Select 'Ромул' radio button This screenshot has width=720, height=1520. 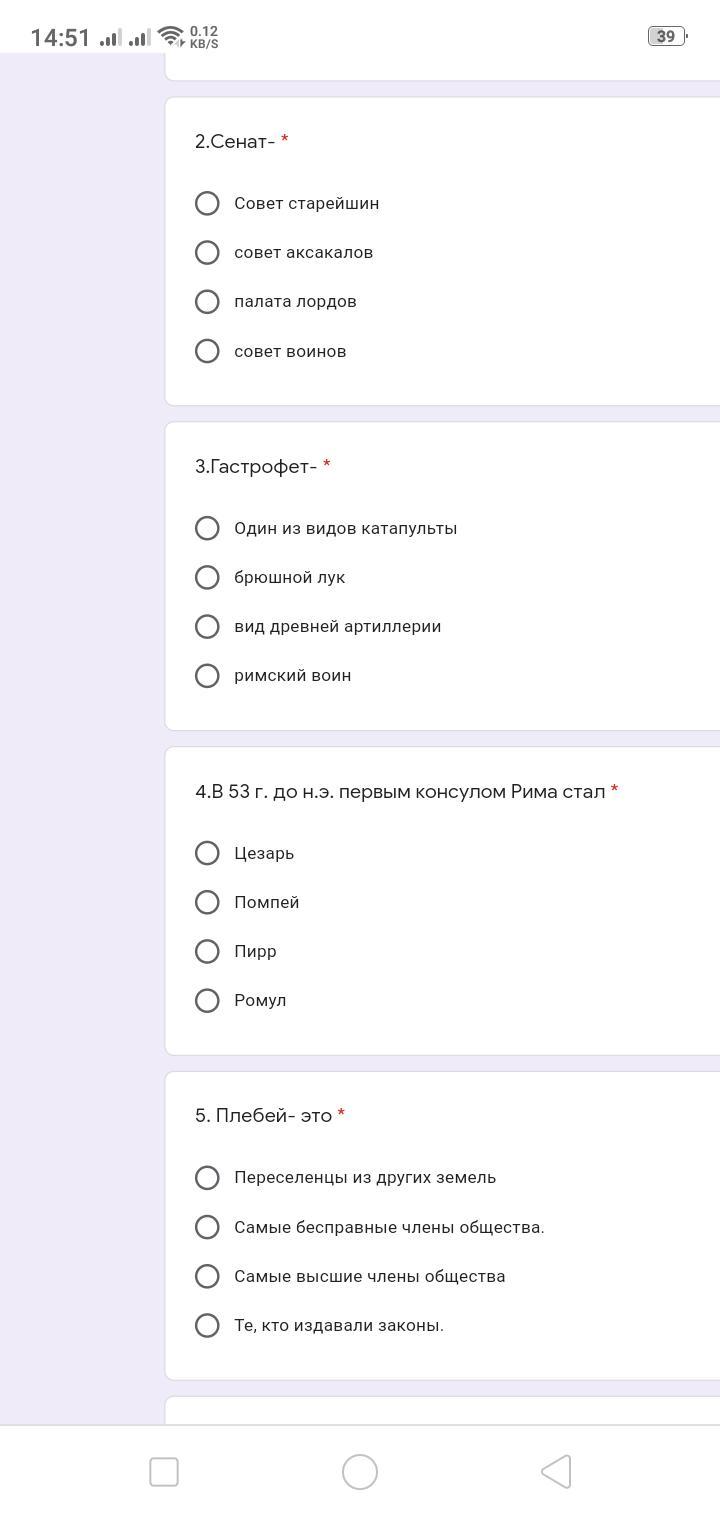(x=207, y=1001)
